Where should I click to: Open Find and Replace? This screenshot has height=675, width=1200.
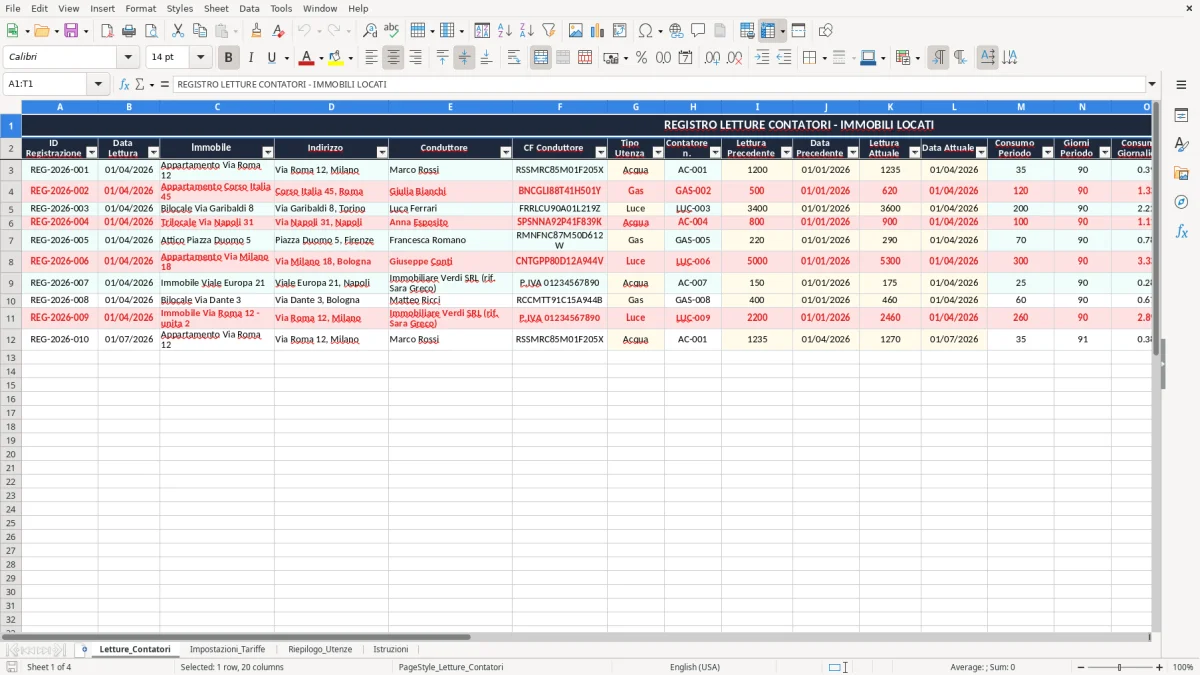click(370, 31)
